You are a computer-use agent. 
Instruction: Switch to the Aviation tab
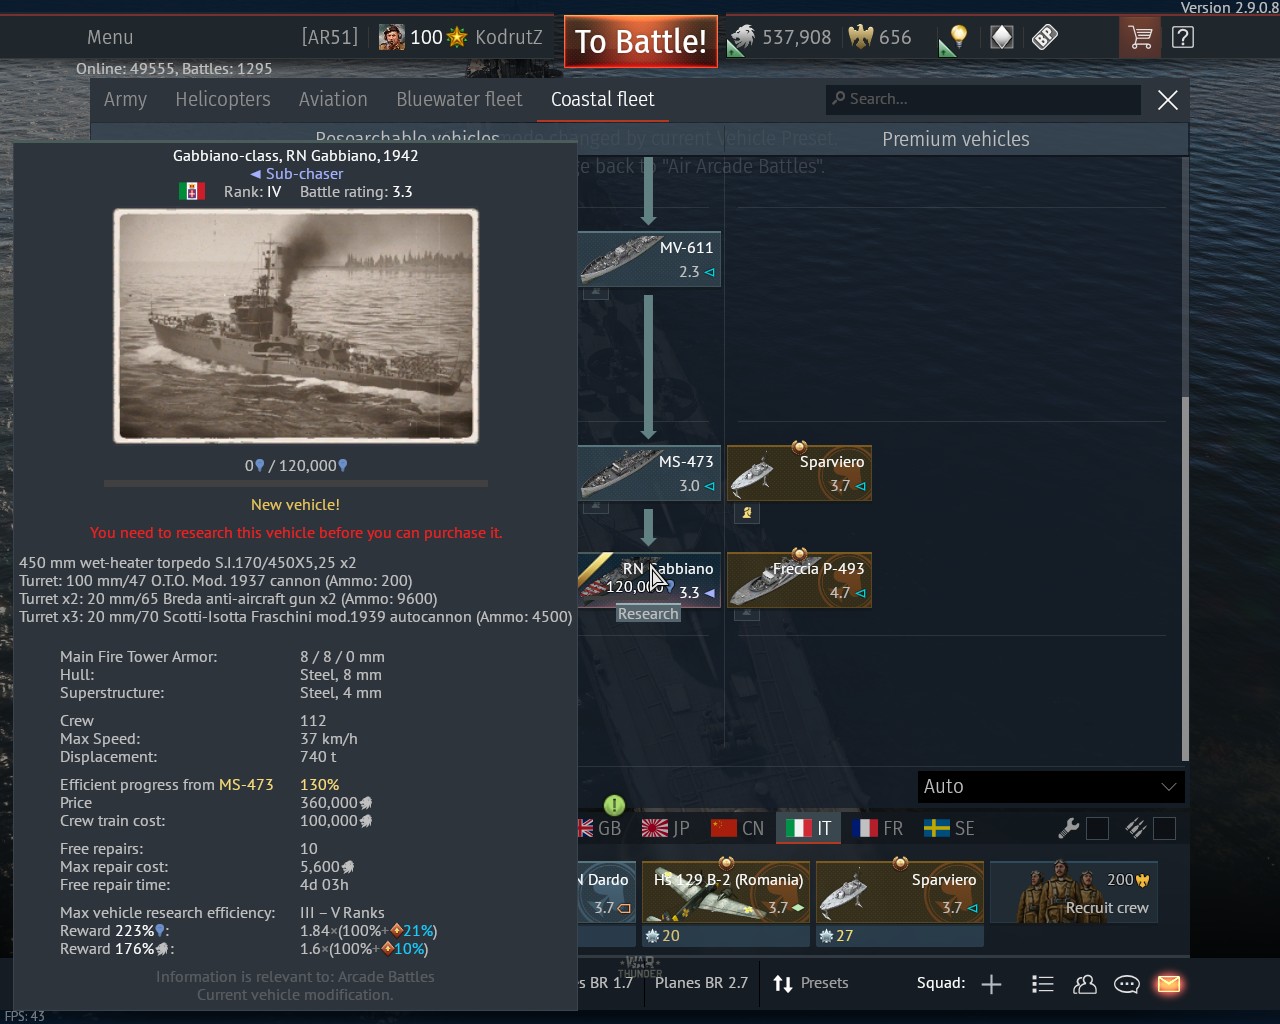pos(333,99)
